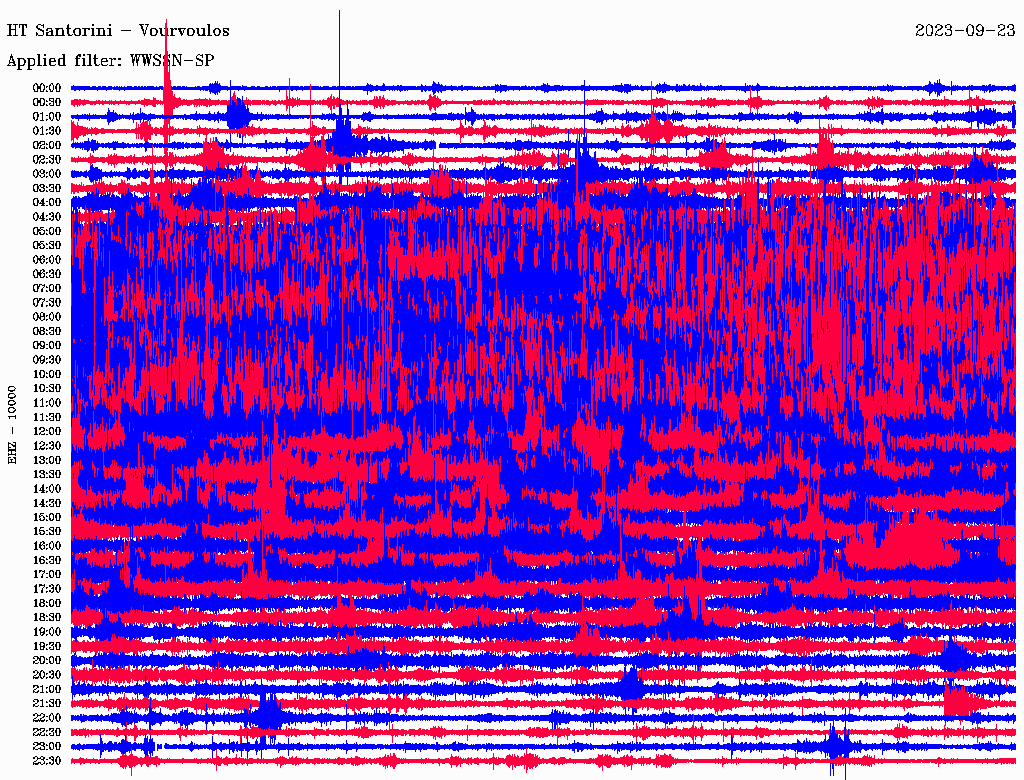
Task: Select the 07:00 time label
Action: pos(46,288)
